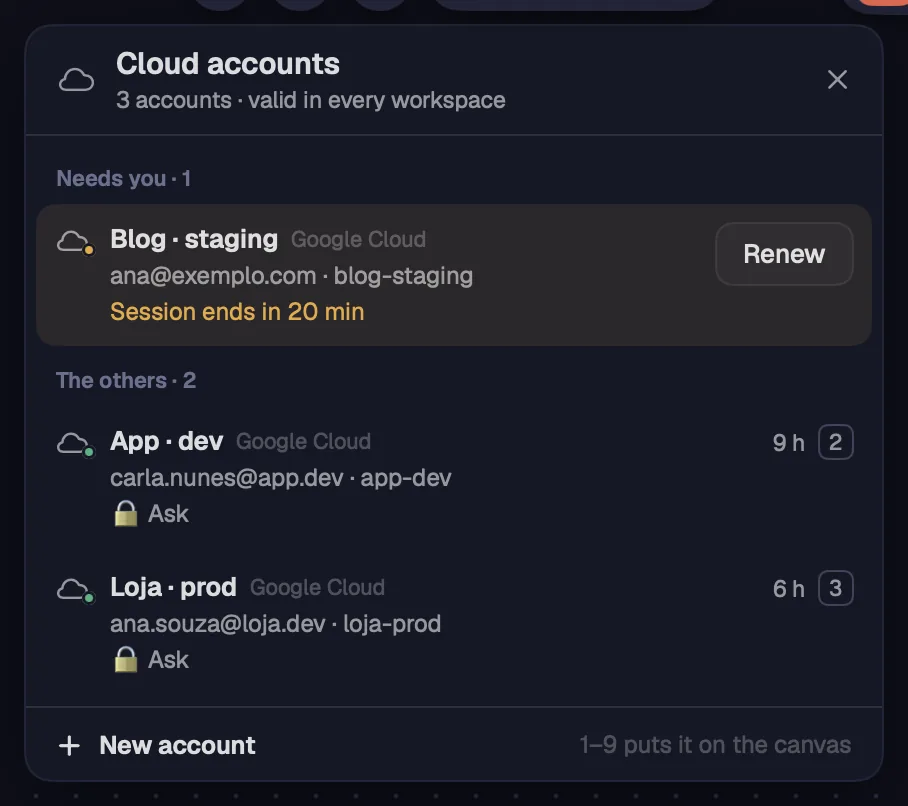Click the Needs you · 1 section header

pos(123,178)
